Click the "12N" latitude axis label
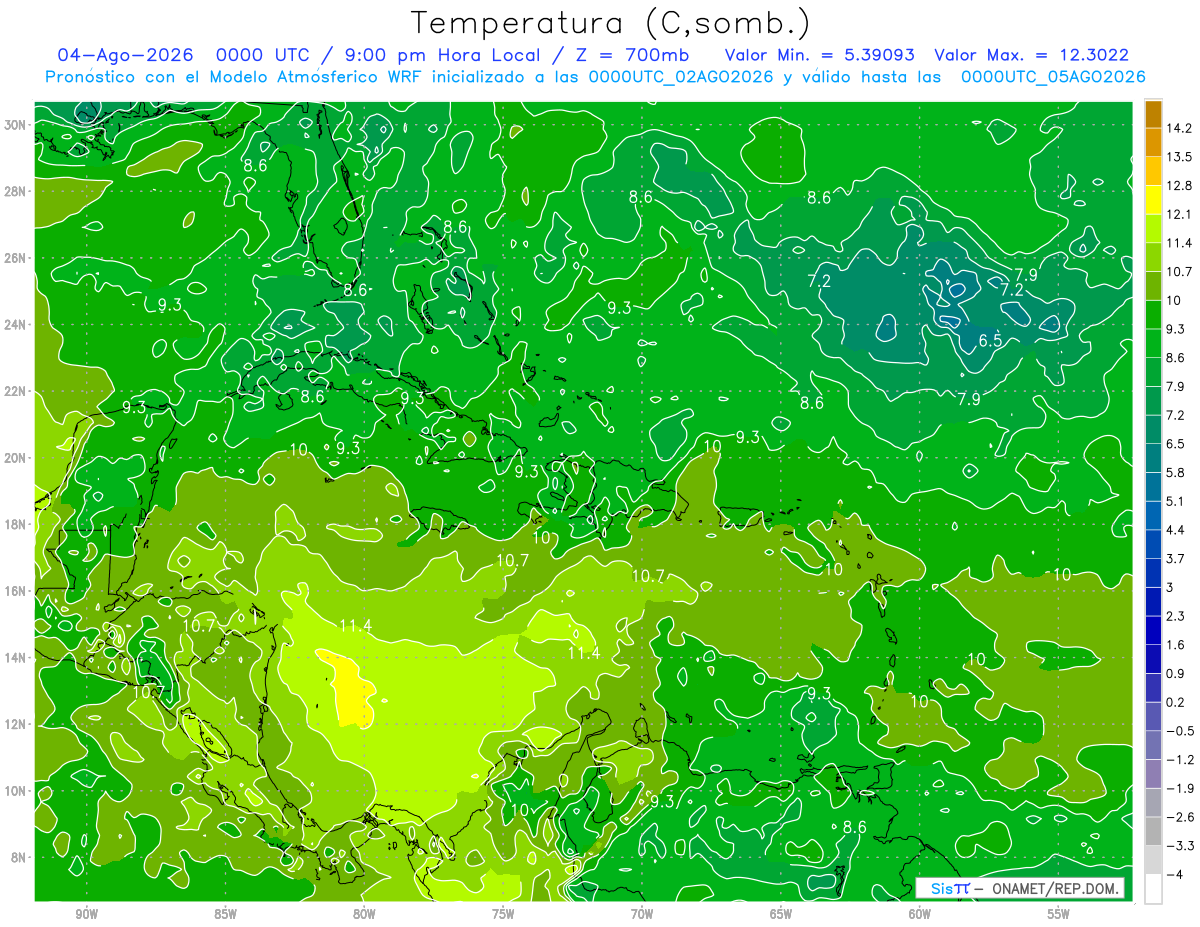 [x=15, y=724]
